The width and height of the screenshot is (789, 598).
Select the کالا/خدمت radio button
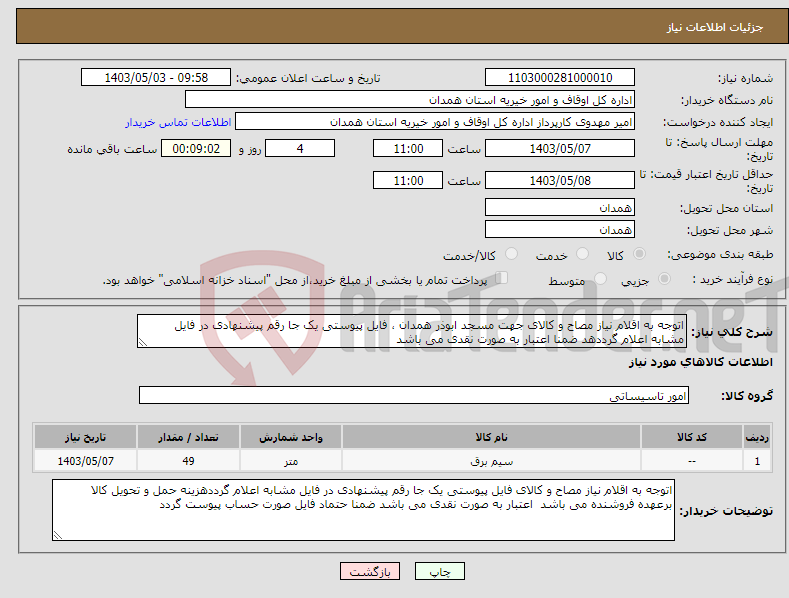tap(511, 254)
